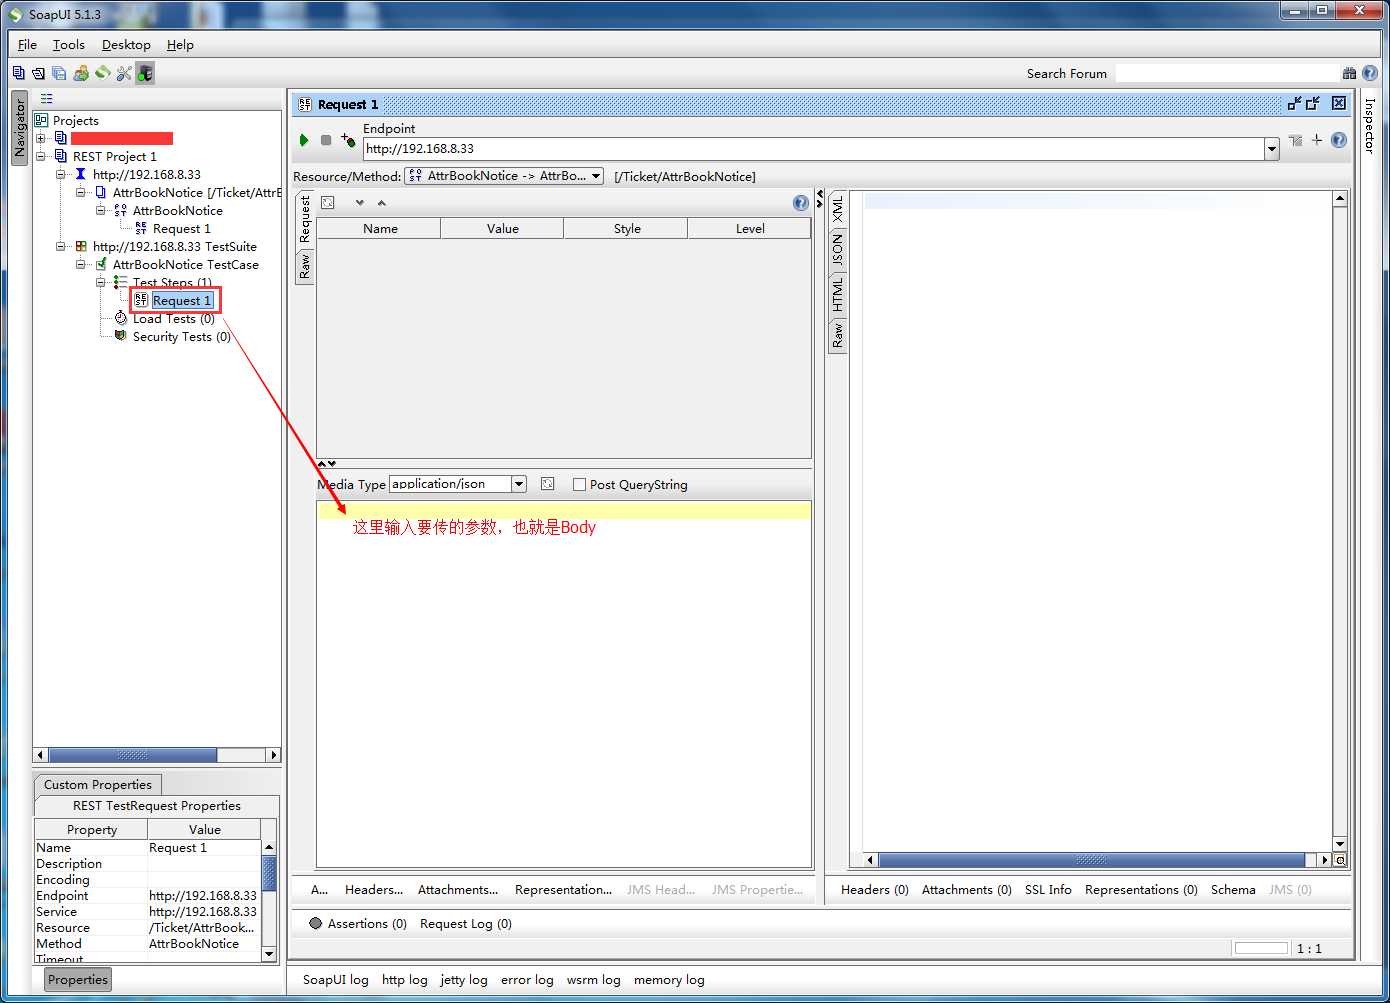This screenshot has height=1003, width=1390.
Task: Click the shield icon of Security Tests
Action: [121, 336]
